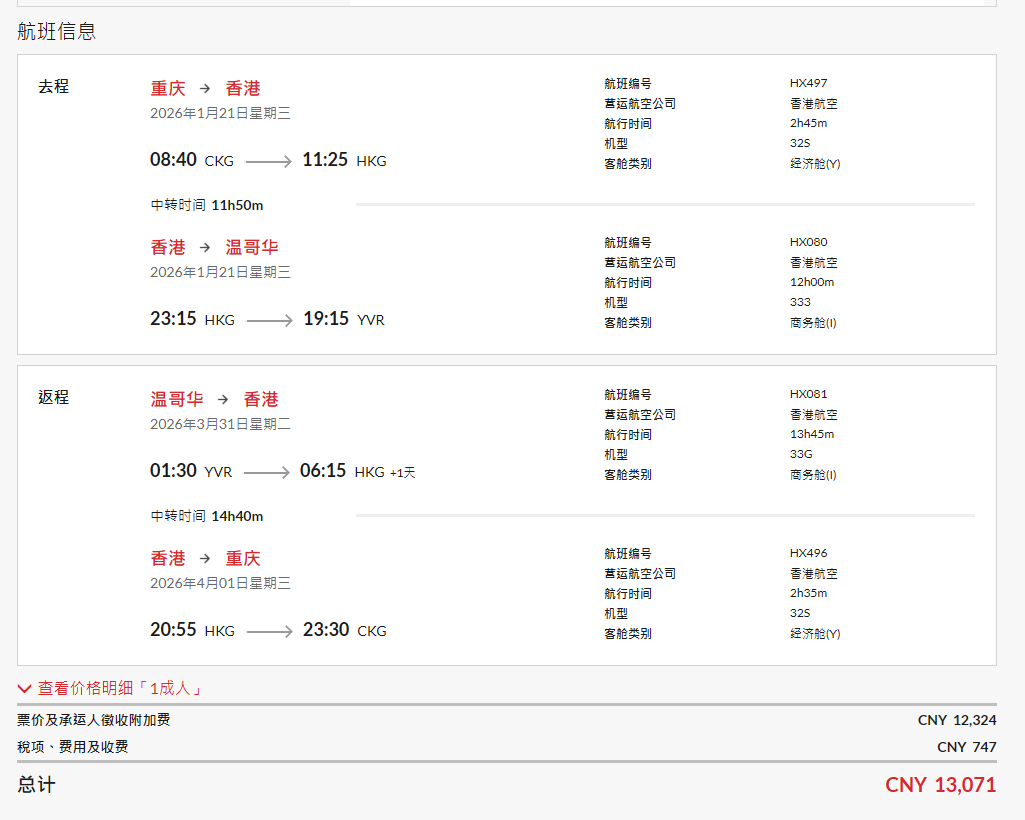This screenshot has height=820, width=1025.
Task: Click the long arrow from 01:30 YVR to 06:15 HKG
Action: point(266,472)
